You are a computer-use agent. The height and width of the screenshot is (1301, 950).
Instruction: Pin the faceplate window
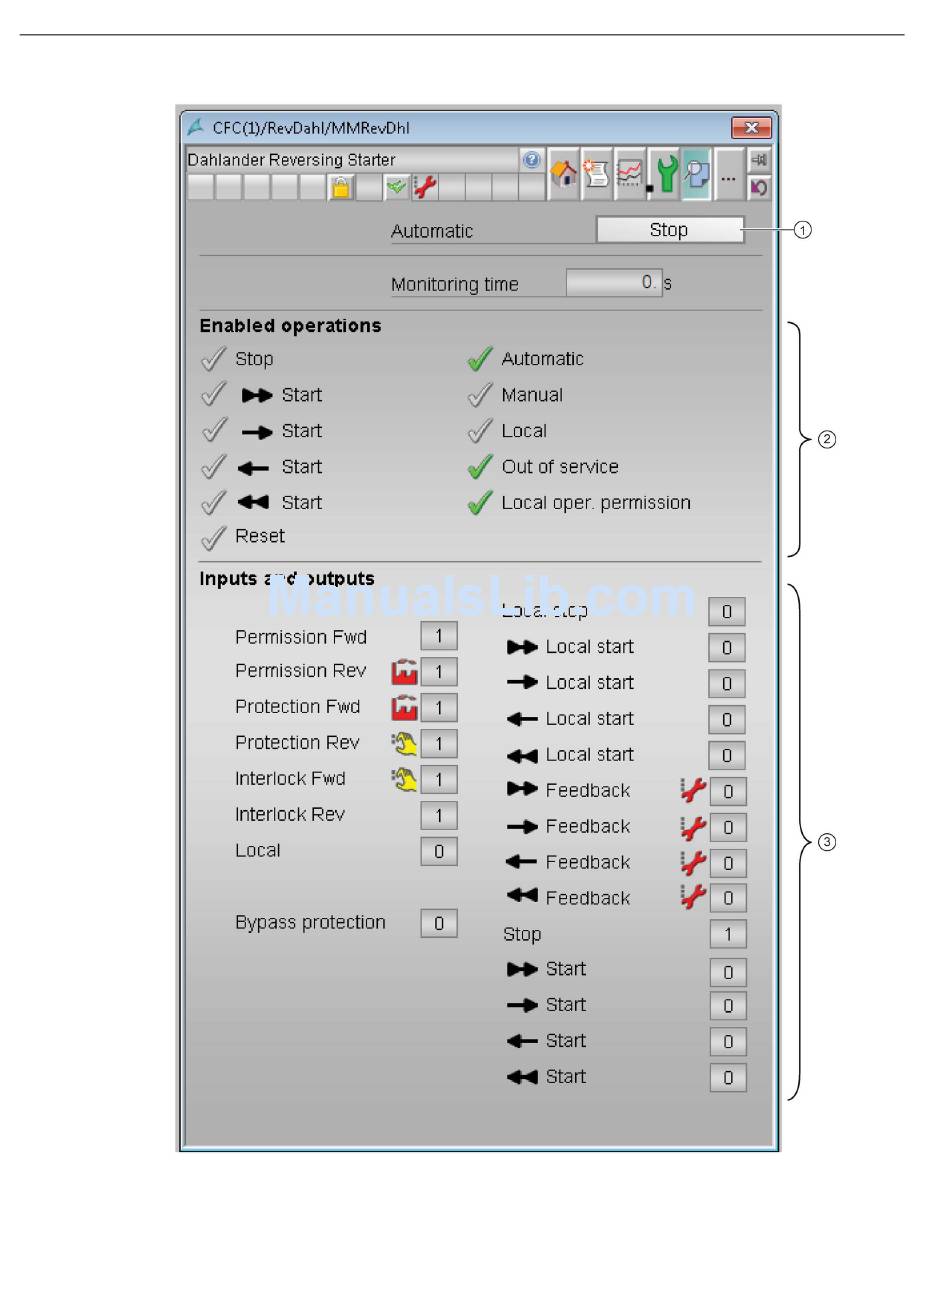click(759, 160)
